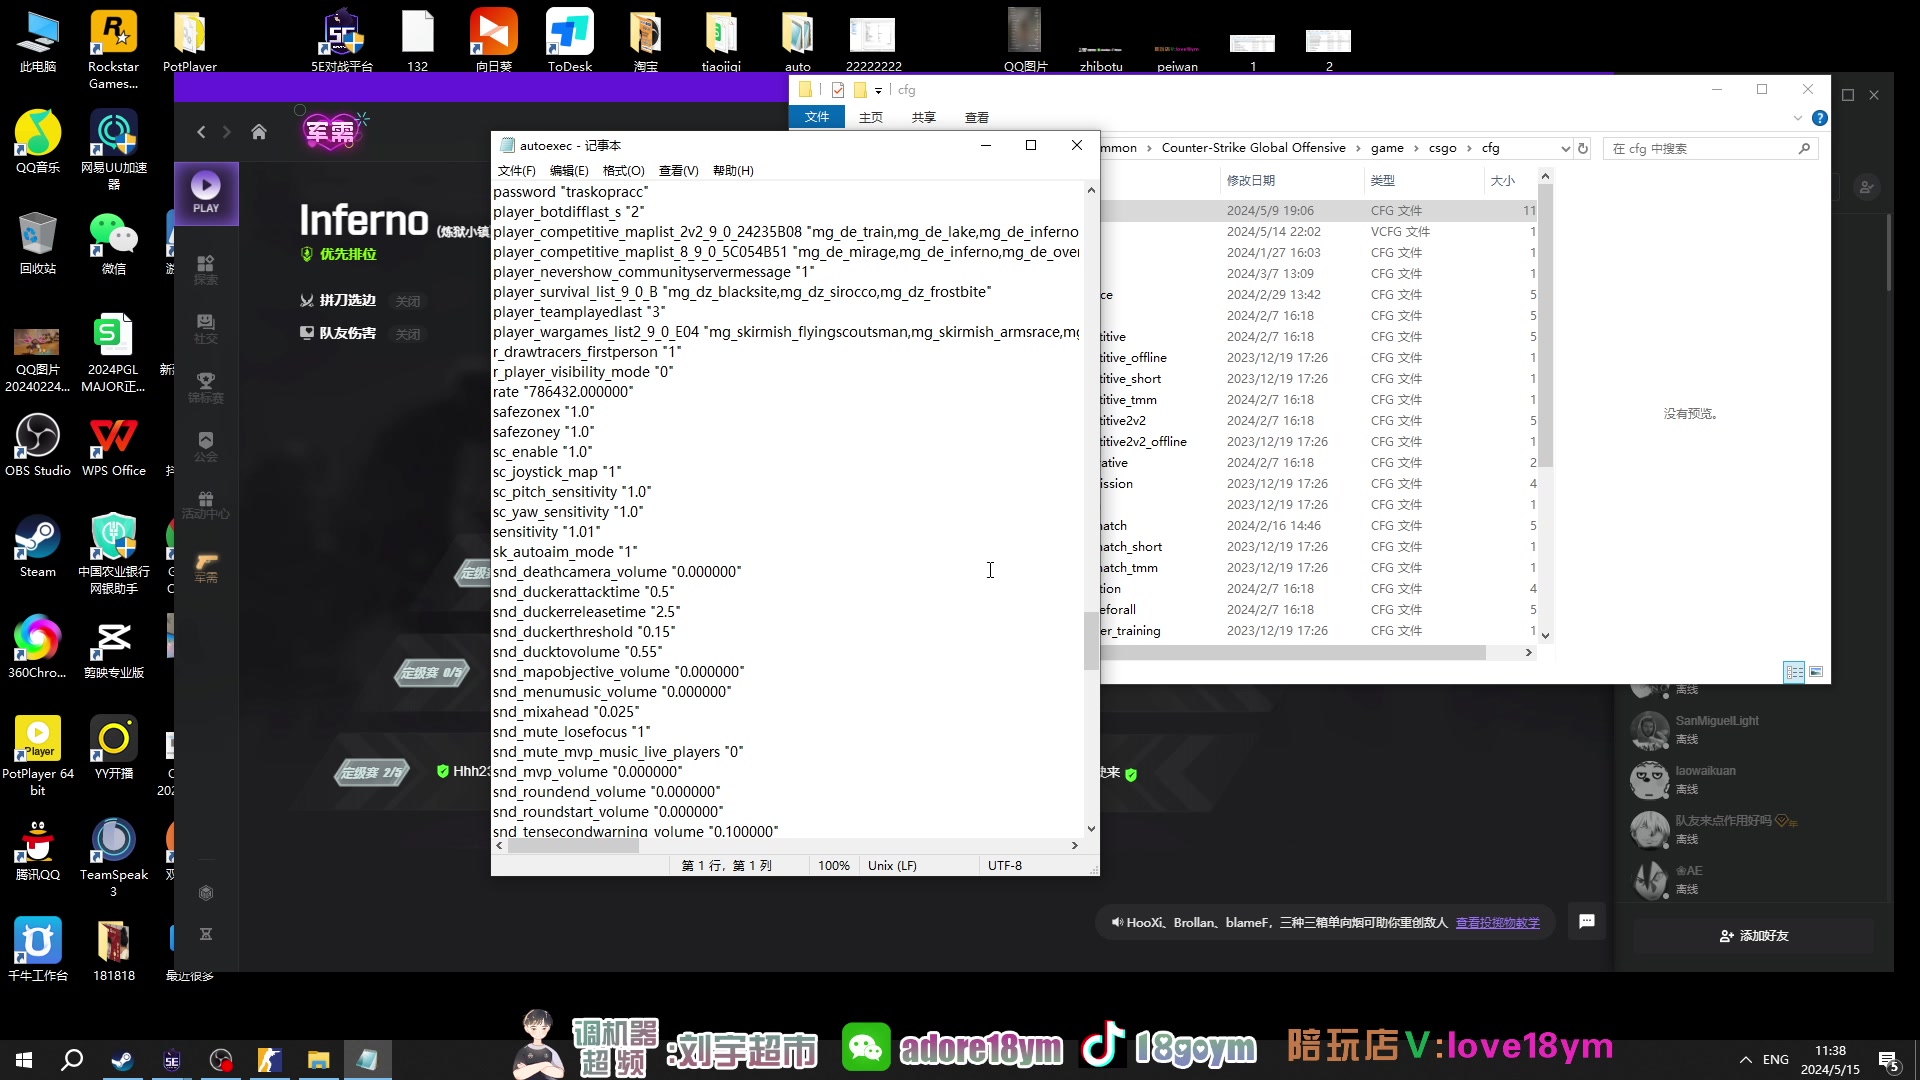Image resolution: width=1920 pixels, height=1080 pixels.
Task: Open the 查看投掷物教学 link
Action: [x=1497, y=922]
